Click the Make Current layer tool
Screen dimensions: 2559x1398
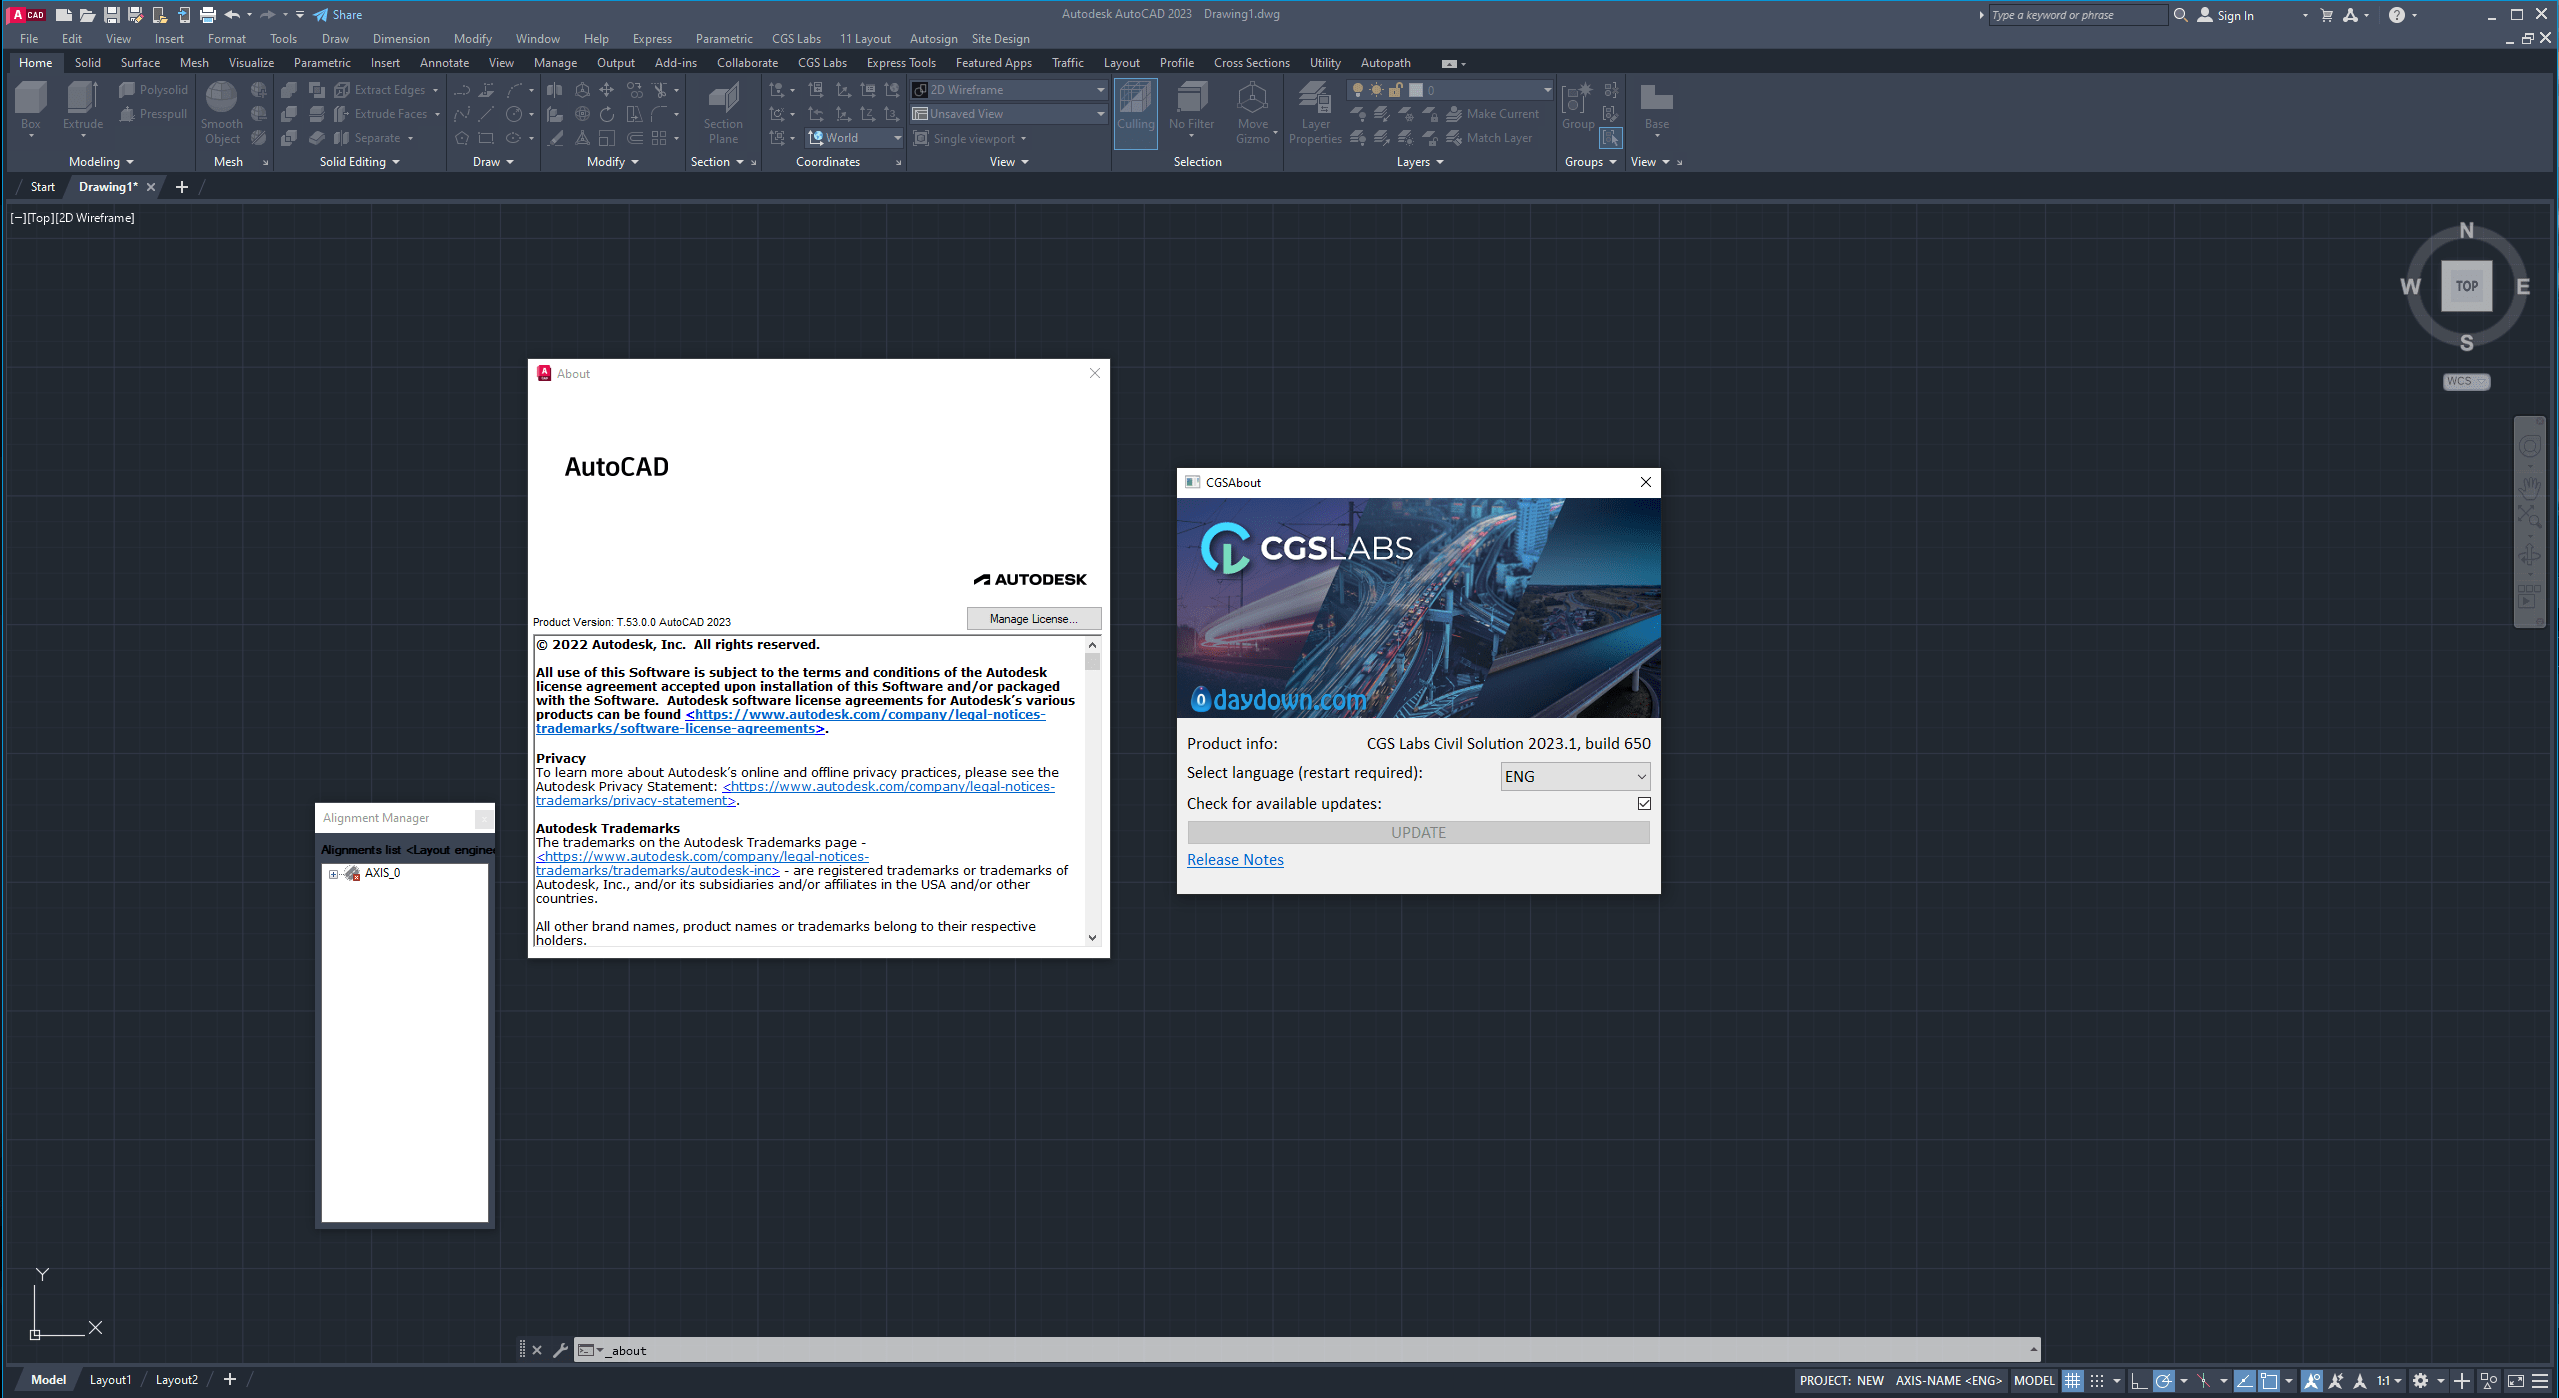tap(1493, 114)
